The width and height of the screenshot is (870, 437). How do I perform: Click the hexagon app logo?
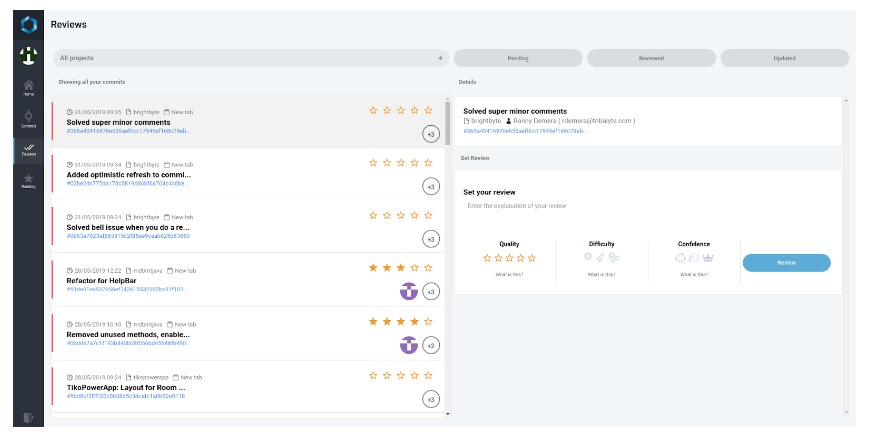pos(29,24)
